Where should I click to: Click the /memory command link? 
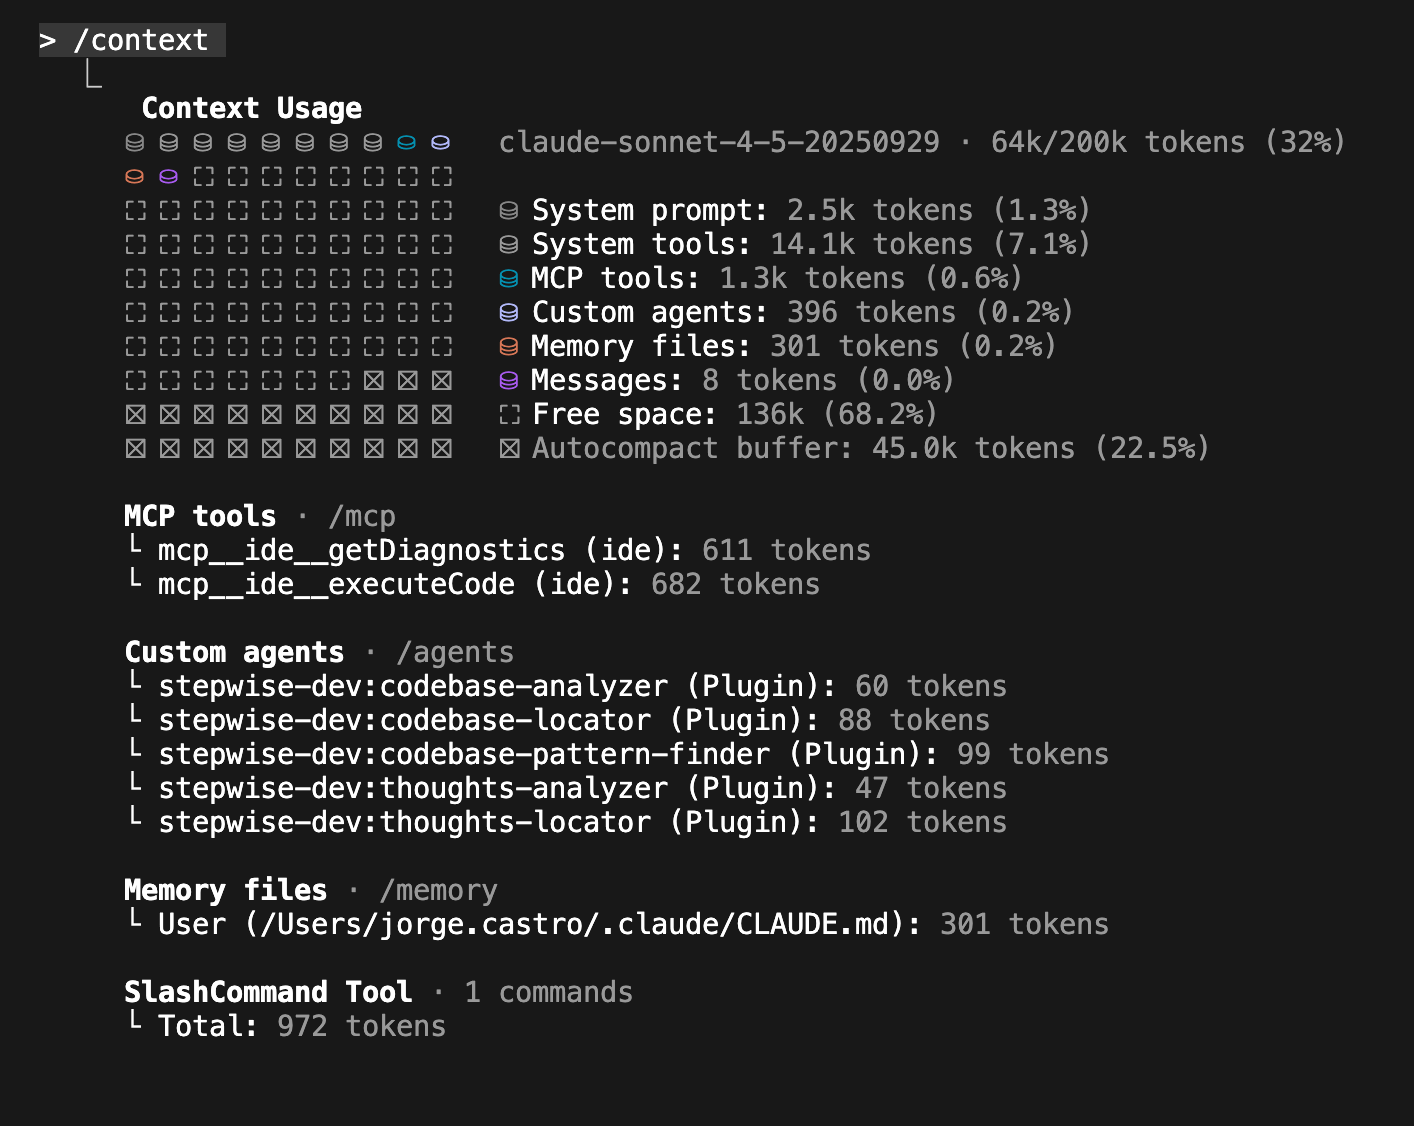click(x=438, y=891)
